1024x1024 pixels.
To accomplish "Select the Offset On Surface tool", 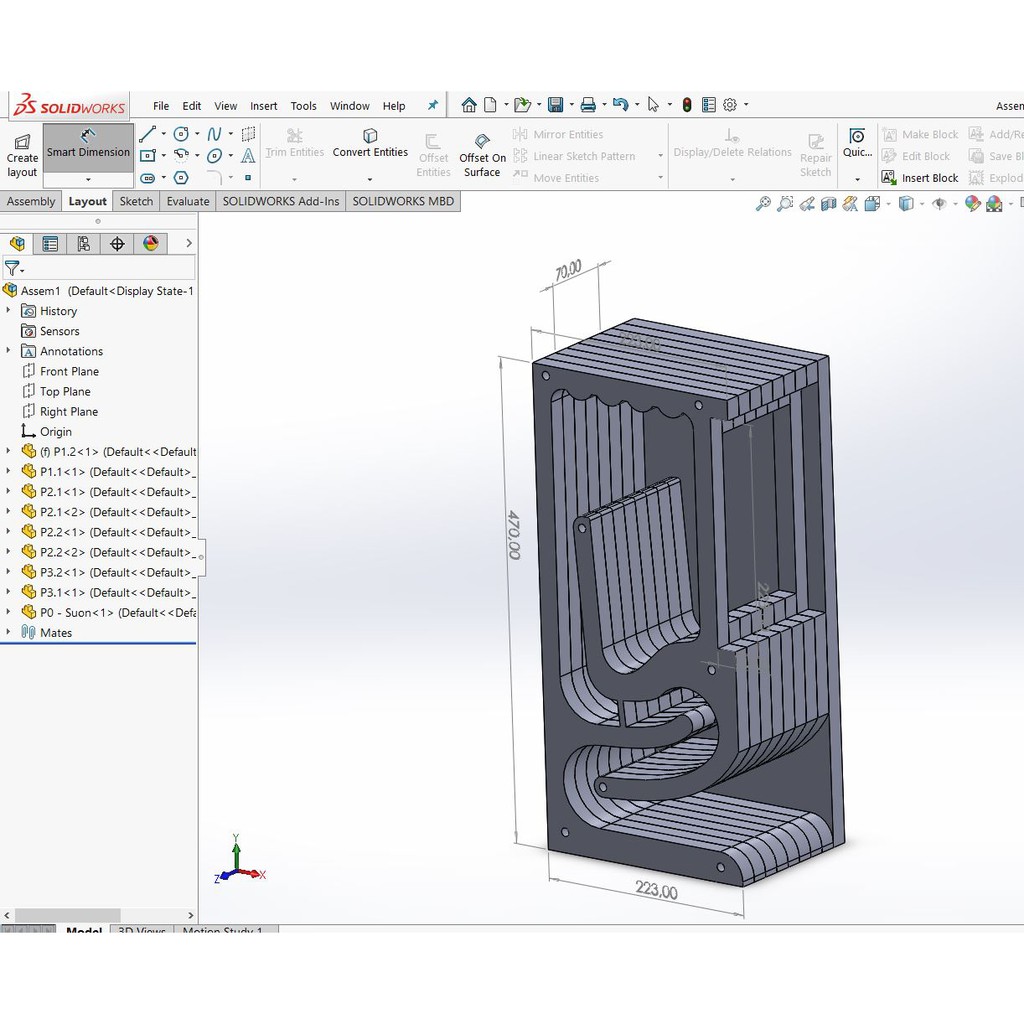I will click(482, 155).
